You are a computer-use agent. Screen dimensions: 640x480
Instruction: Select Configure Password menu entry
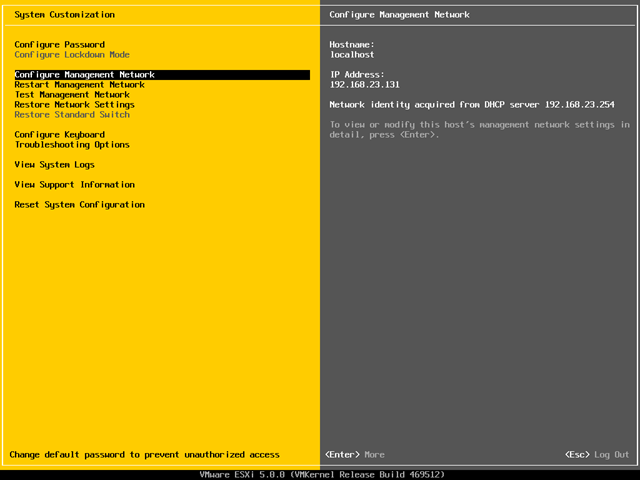tap(60, 44)
